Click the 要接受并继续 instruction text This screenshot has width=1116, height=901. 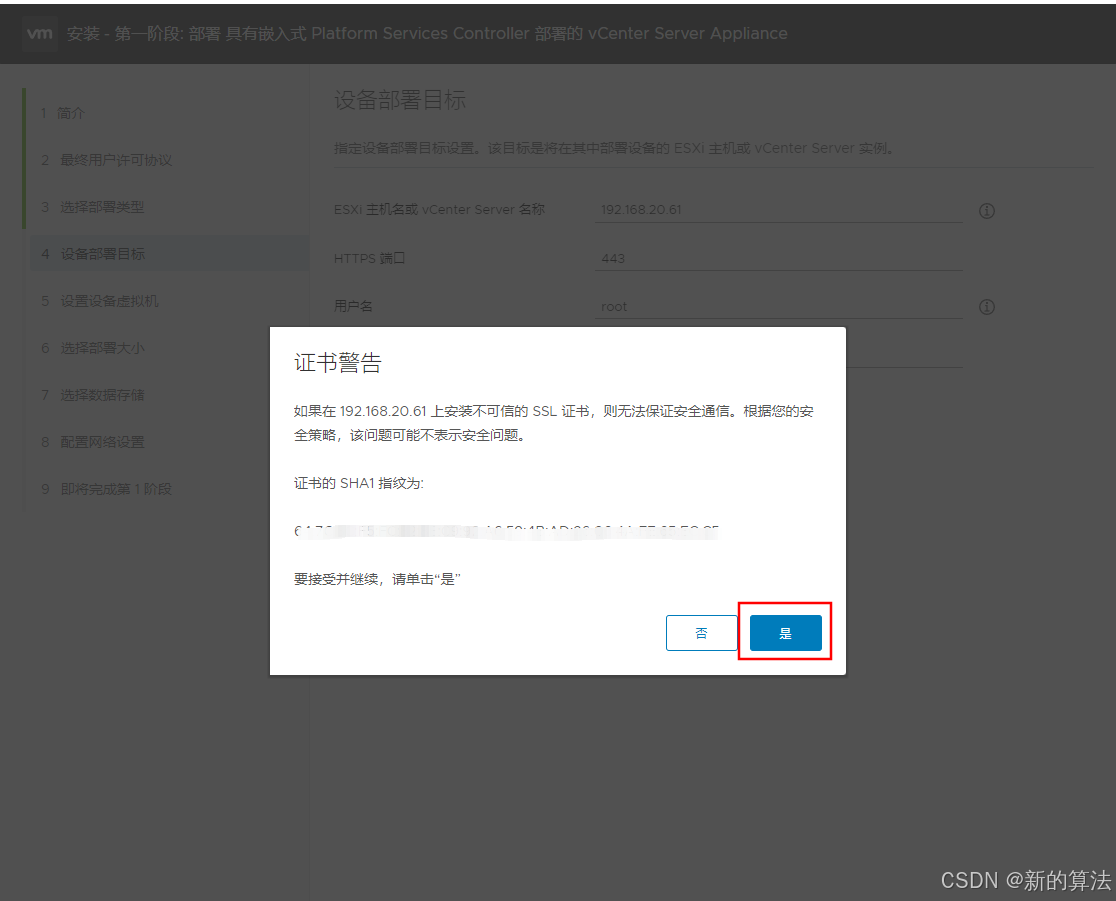[x=377, y=579]
